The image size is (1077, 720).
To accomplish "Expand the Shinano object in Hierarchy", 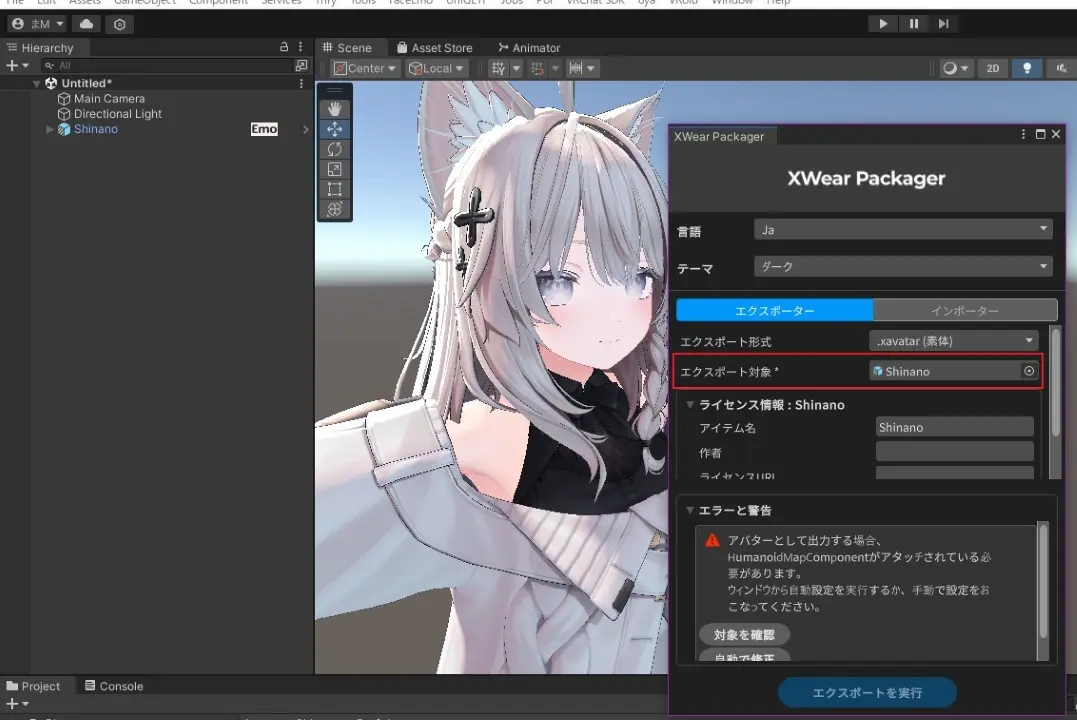I will click(49, 129).
